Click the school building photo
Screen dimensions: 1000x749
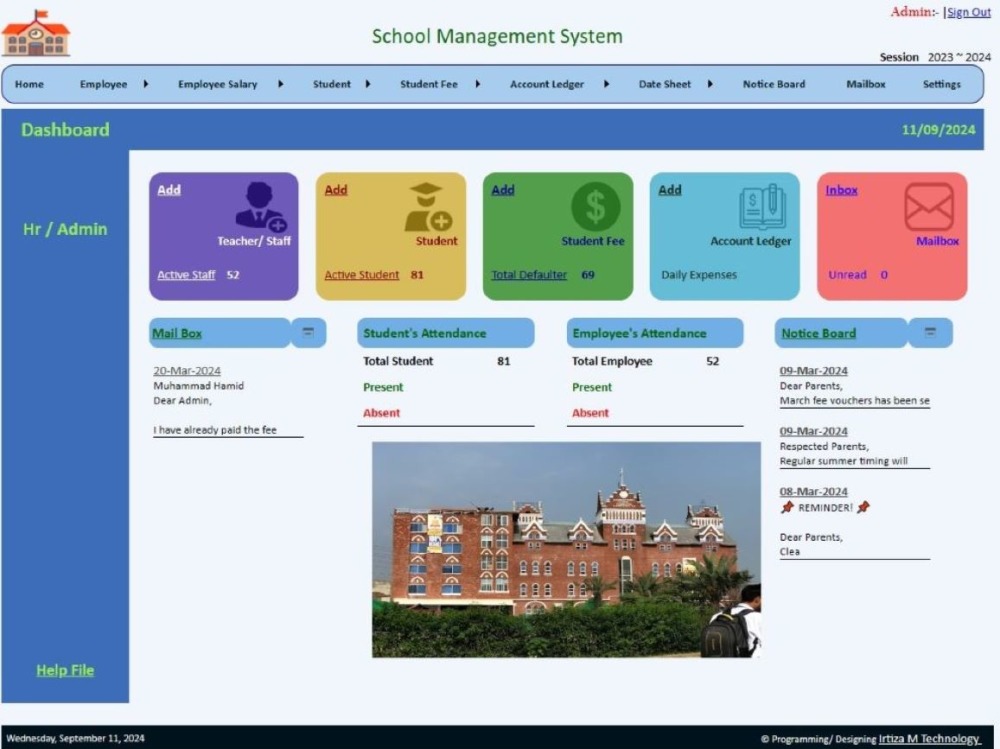565,550
